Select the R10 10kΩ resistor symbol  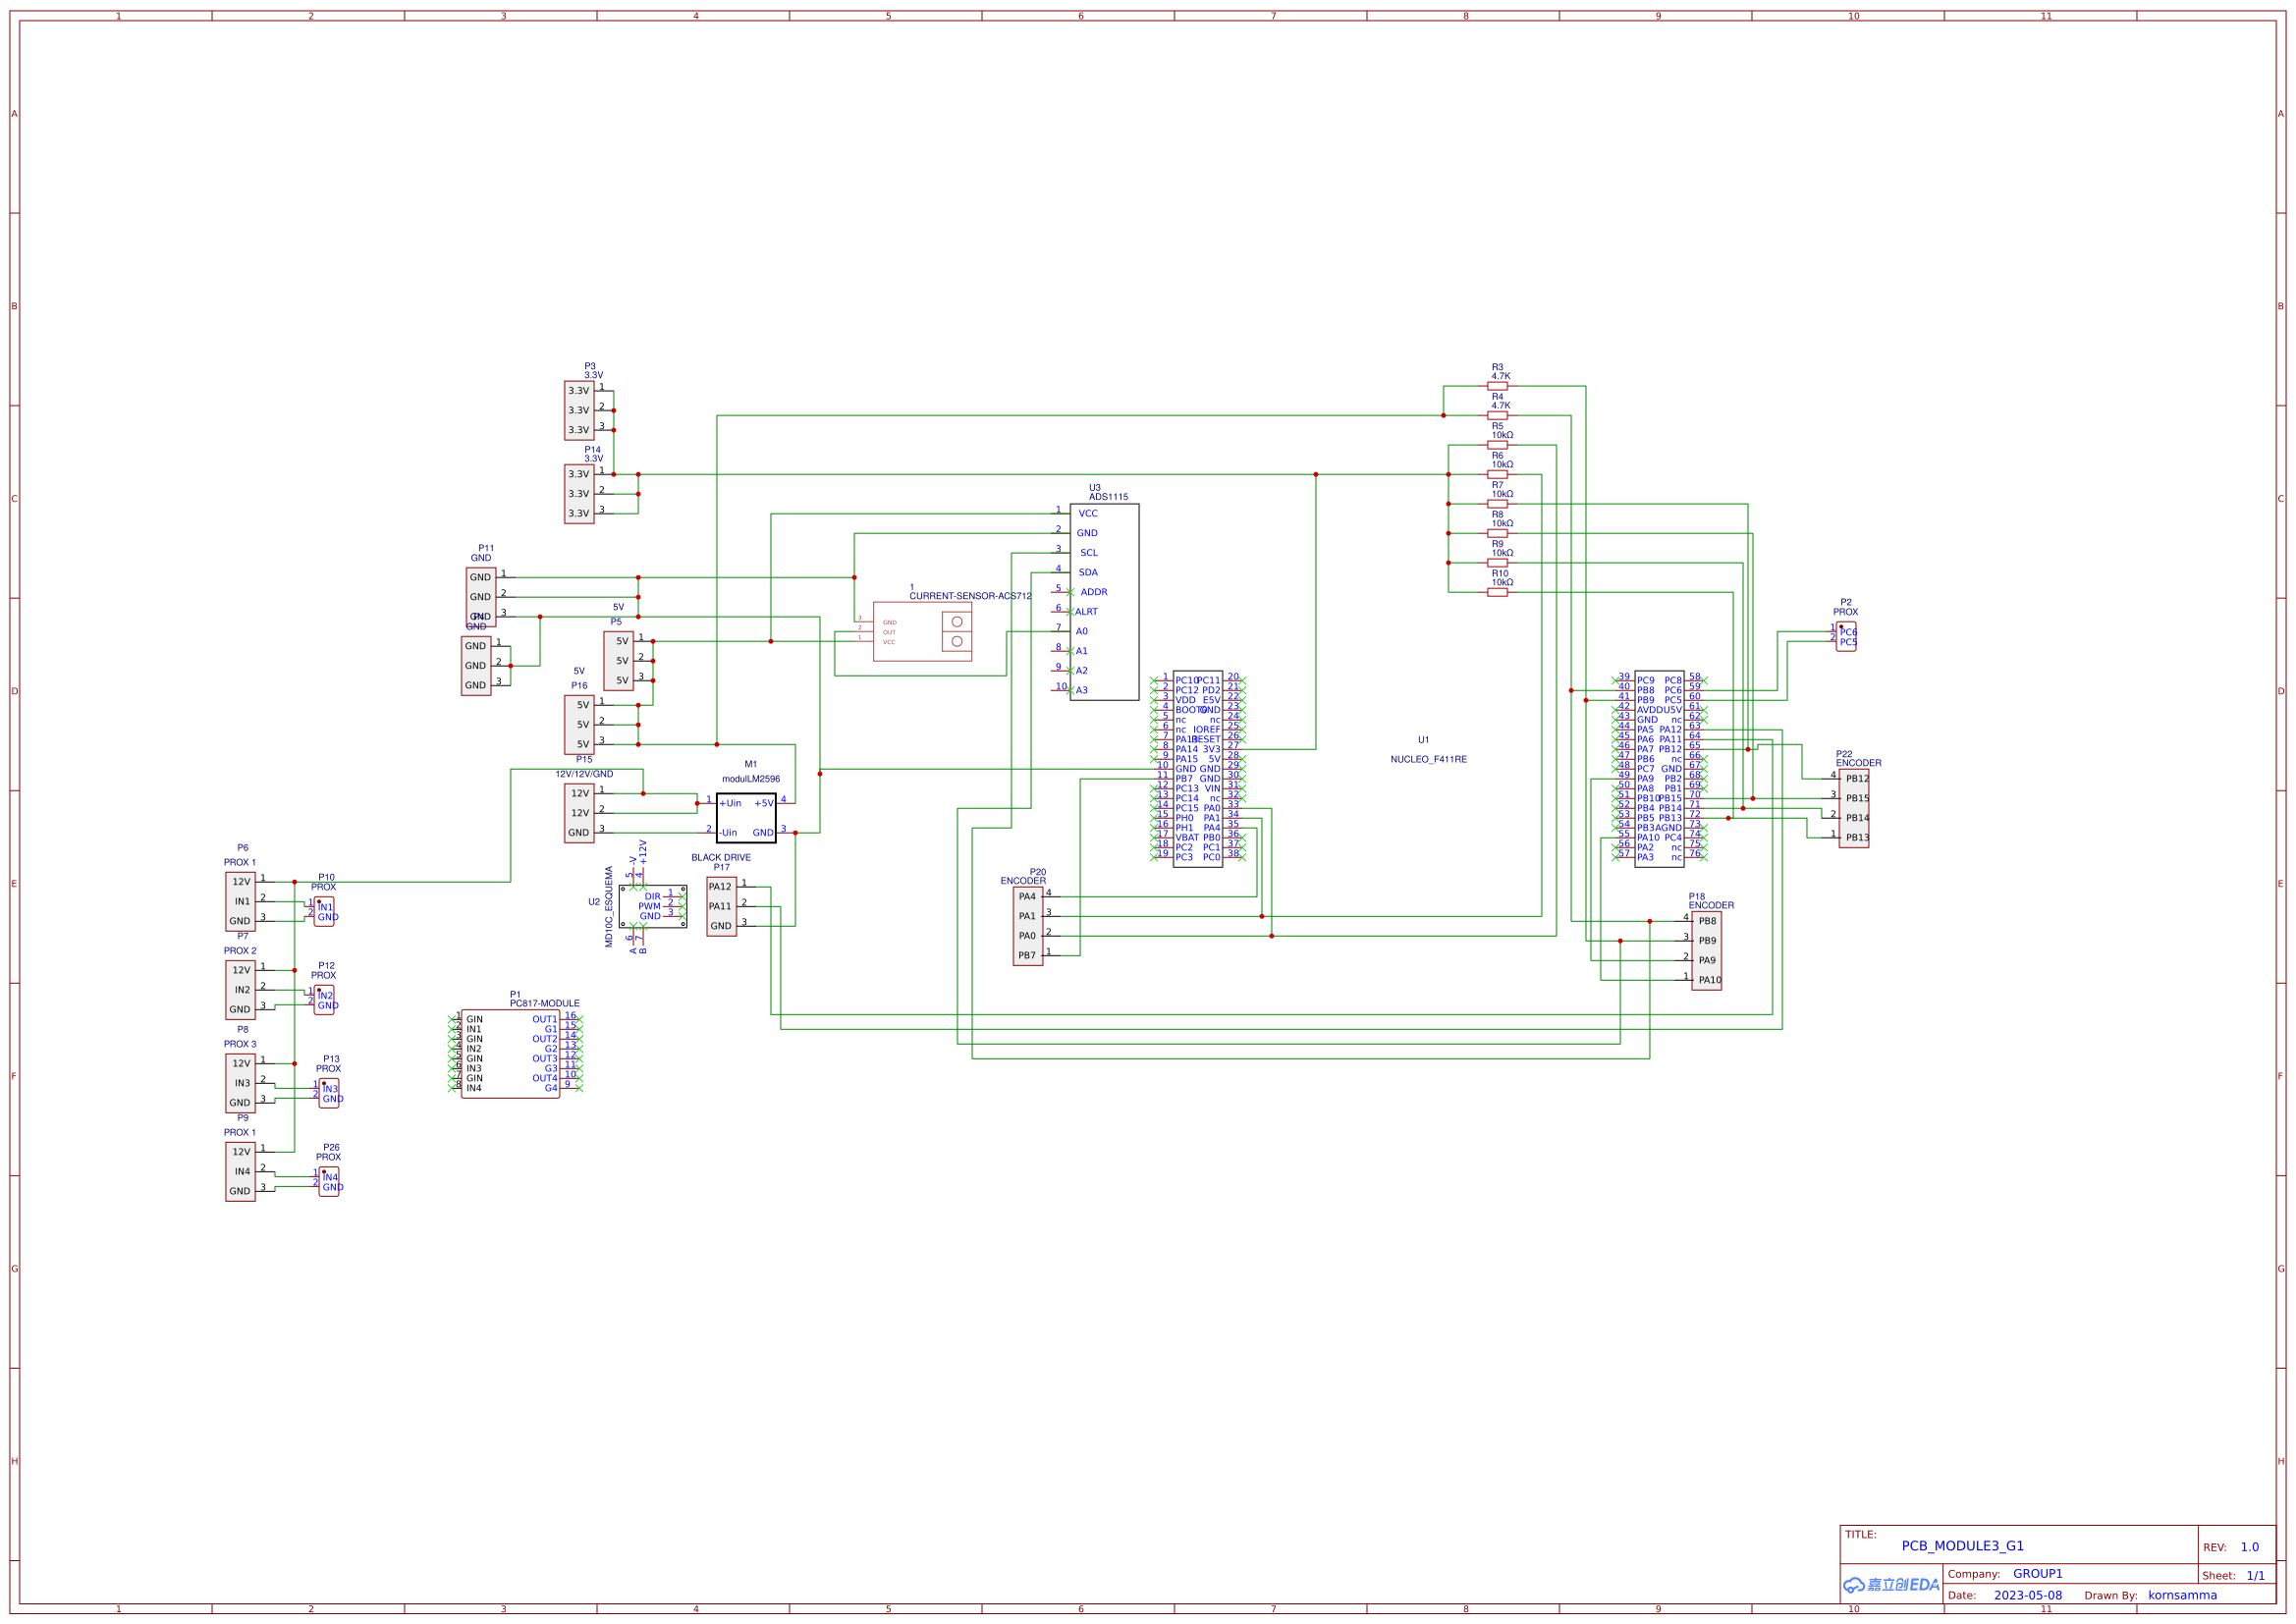(1497, 592)
